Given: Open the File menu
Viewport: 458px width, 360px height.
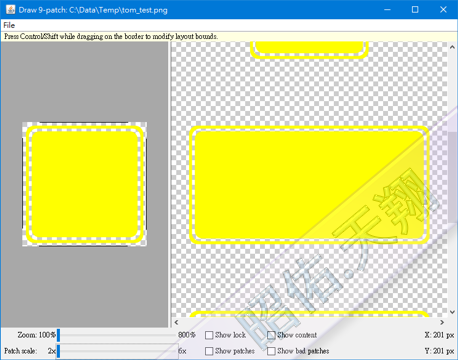Looking at the screenshot, I should pyautogui.click(x=9, y=25).
